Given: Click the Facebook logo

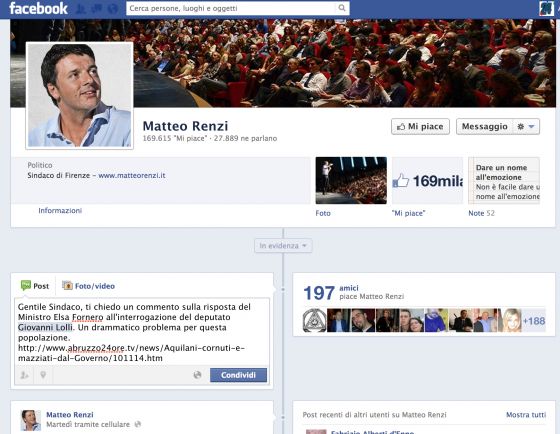Looking at the screenshot, I should 39,8.
